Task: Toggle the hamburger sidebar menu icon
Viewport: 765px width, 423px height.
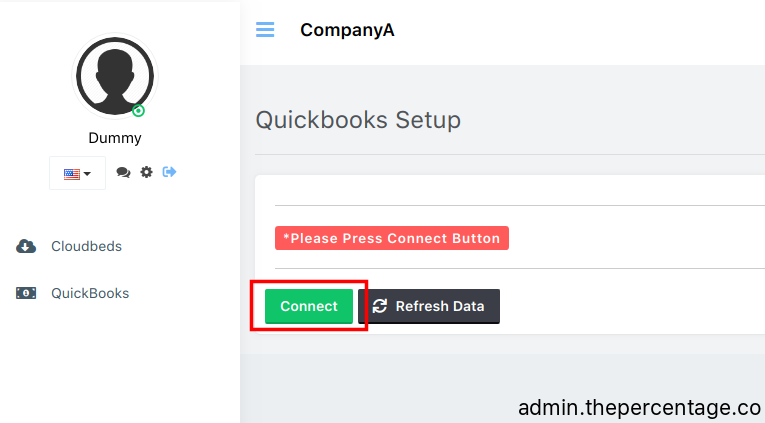Action: (265, 30)
